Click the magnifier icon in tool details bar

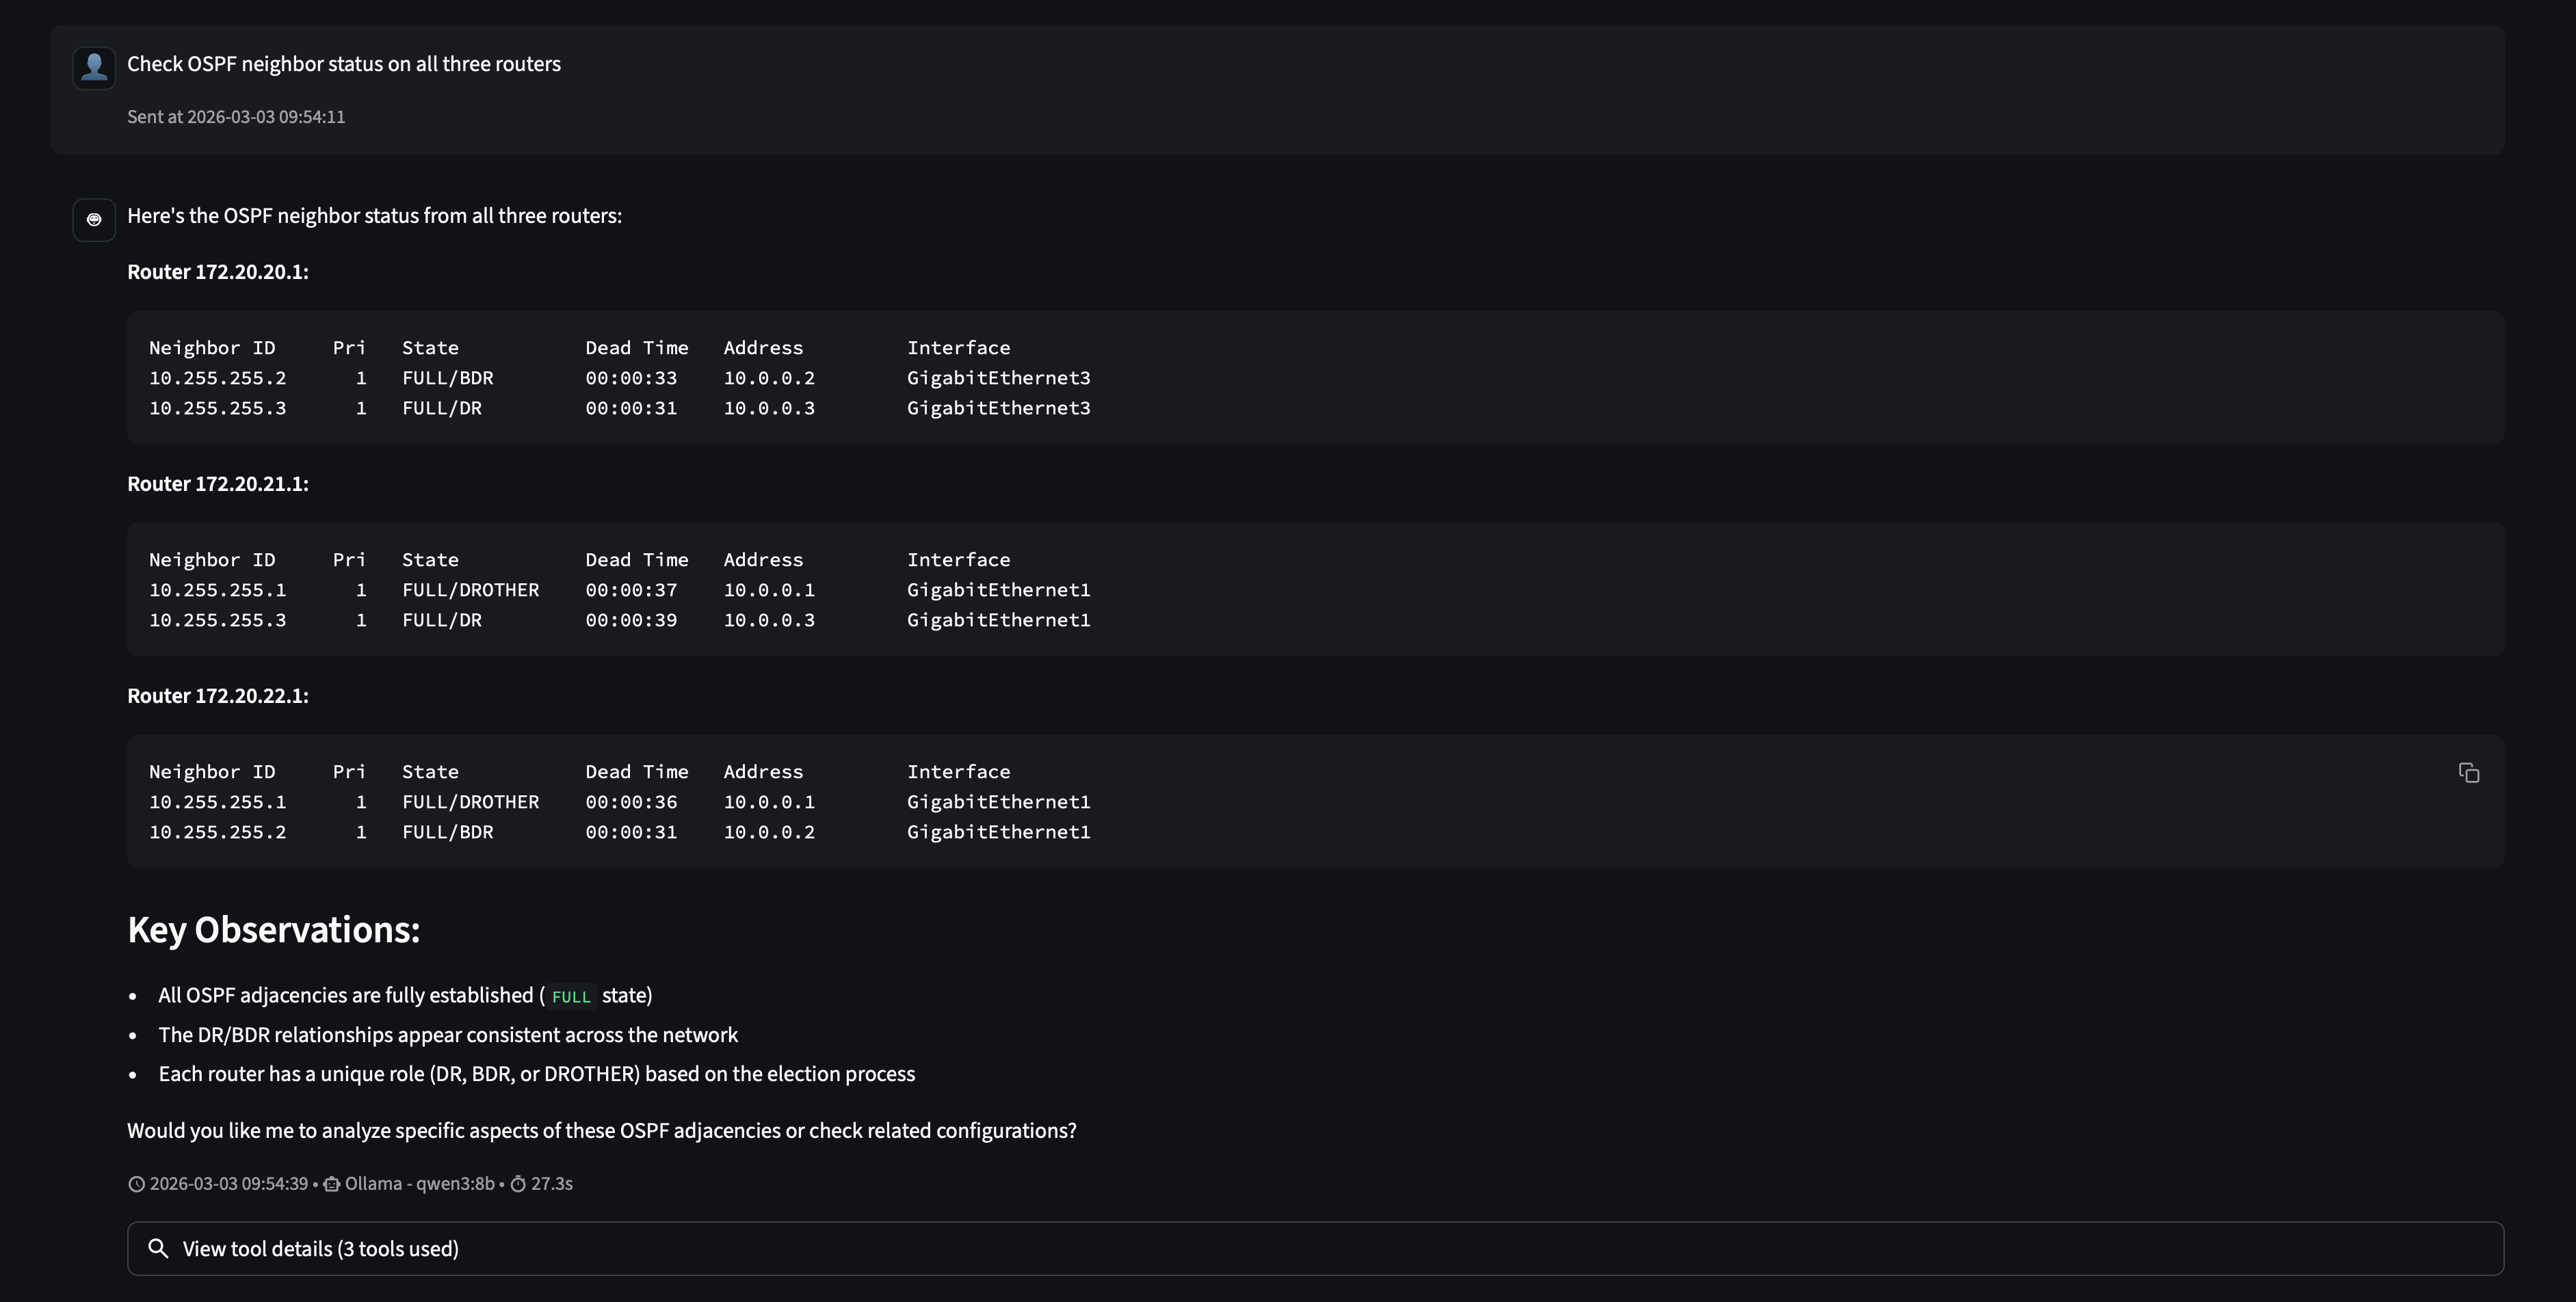point(159,1248)
